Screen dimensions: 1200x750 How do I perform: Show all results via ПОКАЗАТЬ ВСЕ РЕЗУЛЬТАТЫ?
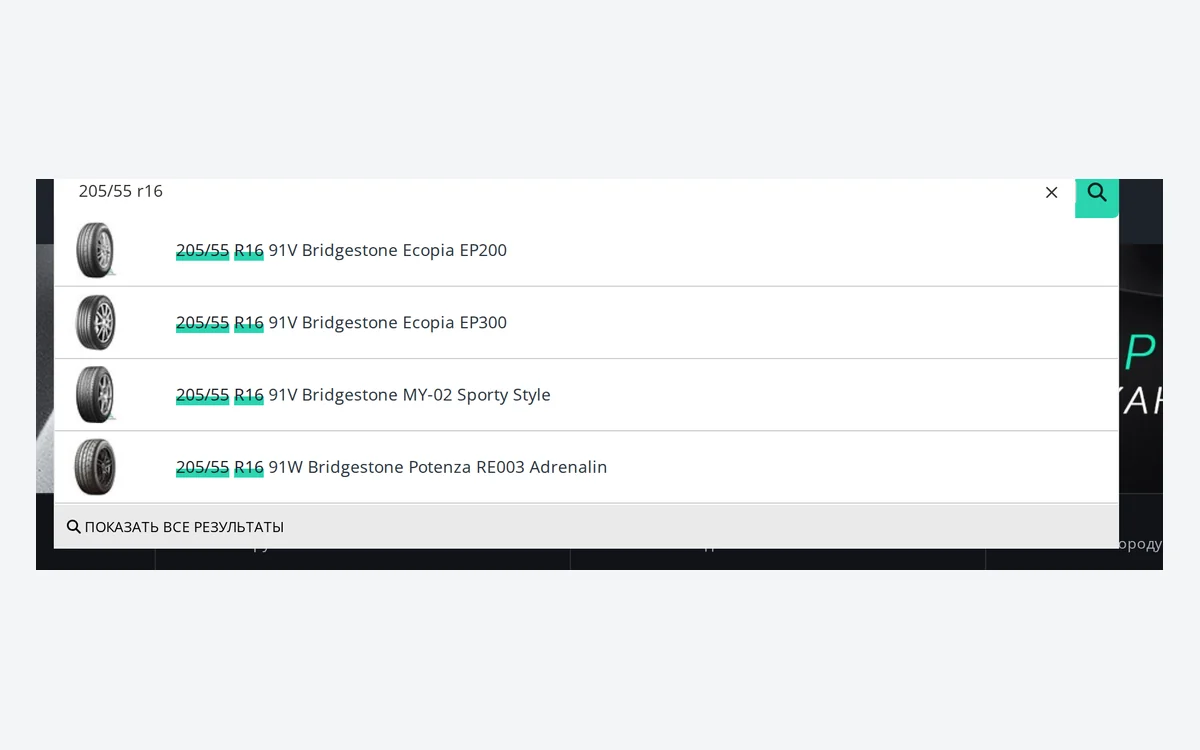(x=586, y=527)
